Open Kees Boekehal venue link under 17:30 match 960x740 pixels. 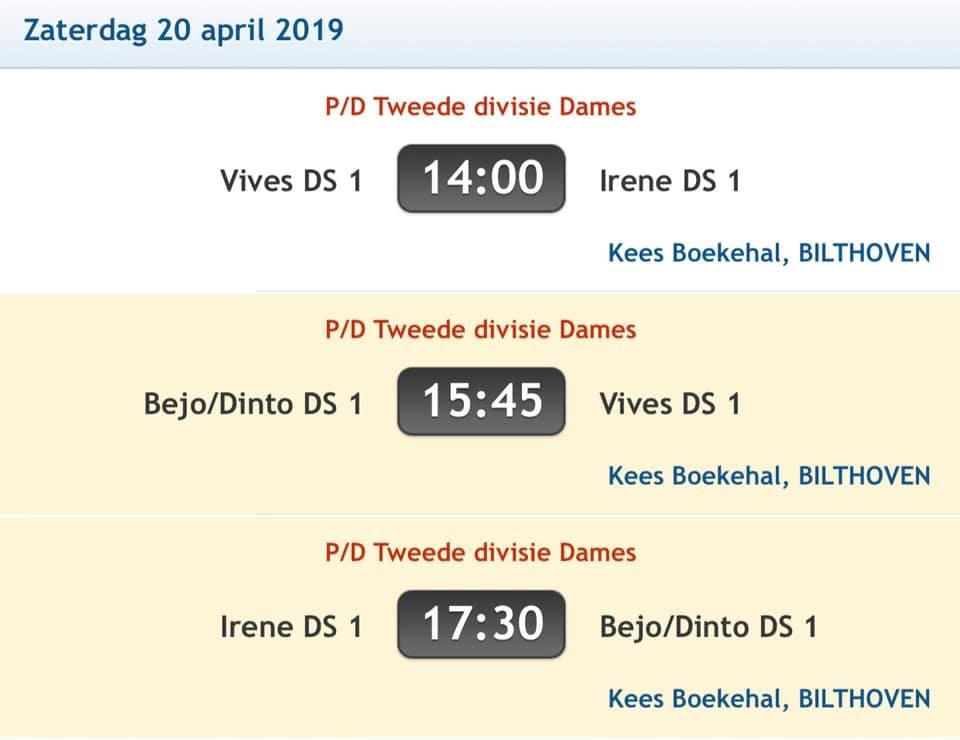768,699
